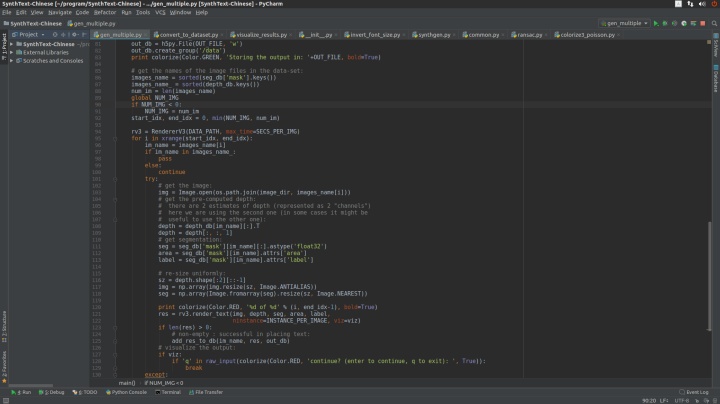Open the SciView tool window on right edge
720x404 pixels.
[716, 45]
